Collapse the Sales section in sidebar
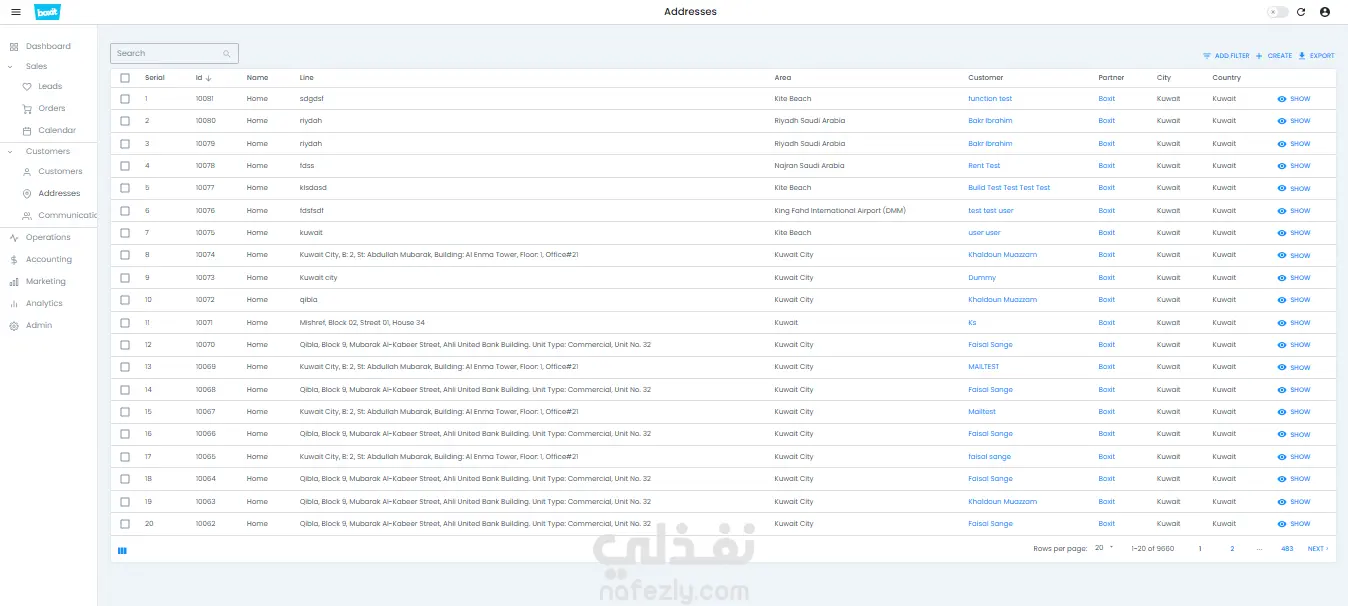This screenshot has width=1348, height=606. point(11,66)
